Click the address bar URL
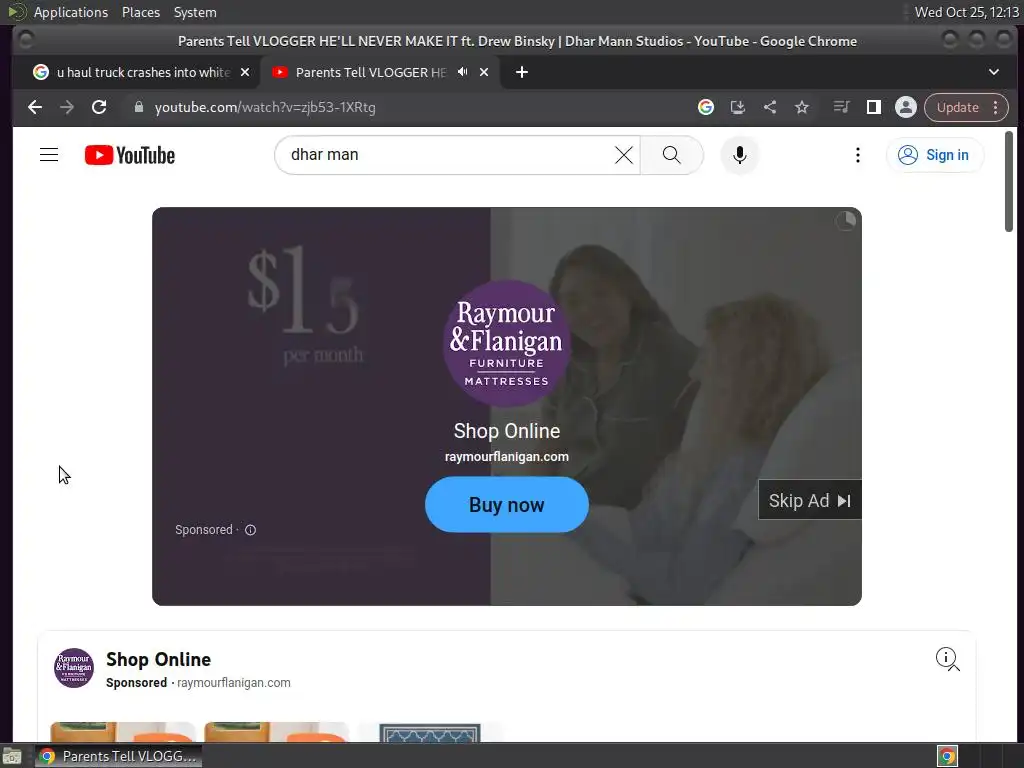 265,107
